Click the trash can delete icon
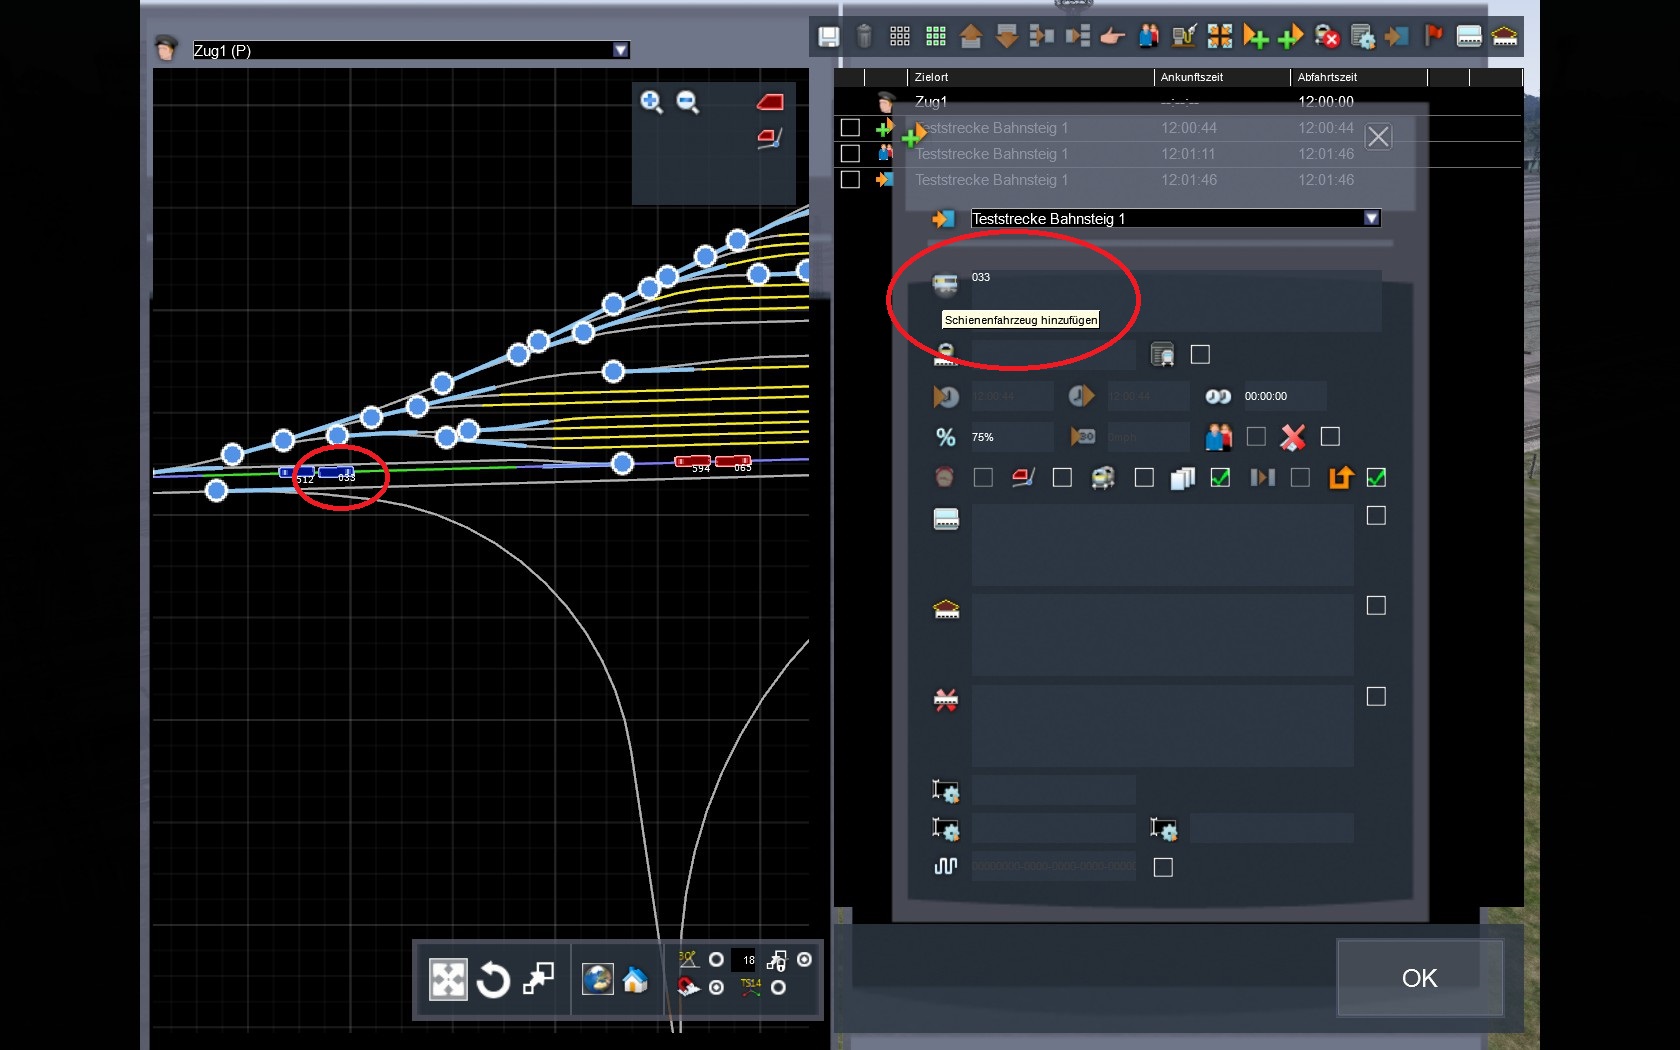 (864, 37)
